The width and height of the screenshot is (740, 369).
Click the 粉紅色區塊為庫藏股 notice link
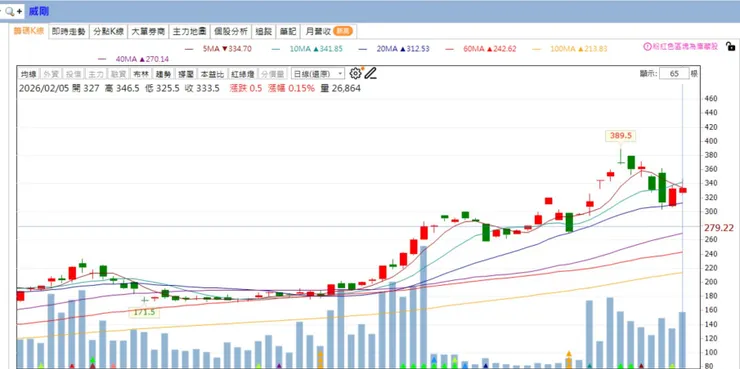686,47
